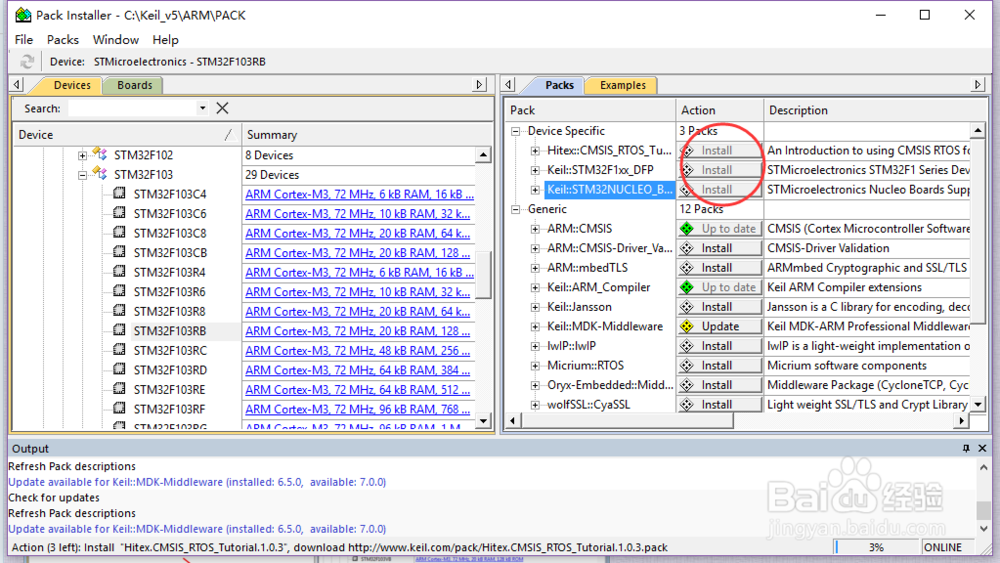Image resolution: width=1000 pixels, height=563 pixels.
Task: Click the family icon beside STM32F103
Action: tap(99, 173)
